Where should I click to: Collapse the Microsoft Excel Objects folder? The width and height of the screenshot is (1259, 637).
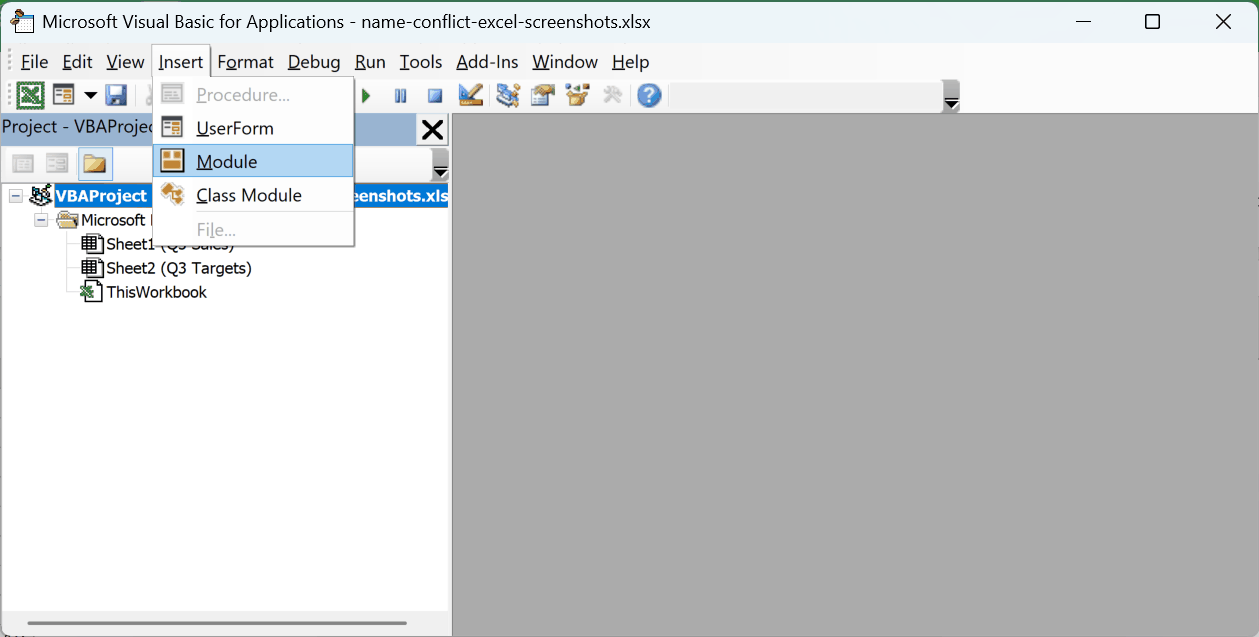(x=41, y=220)
